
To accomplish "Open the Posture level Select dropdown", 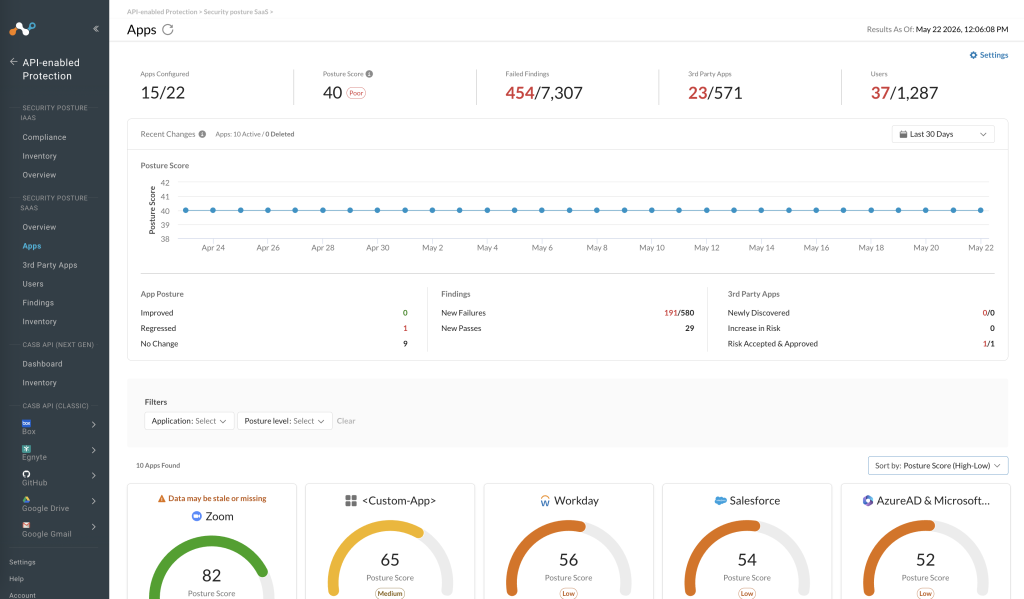I will pyautogui.click(x=284, y=421).
